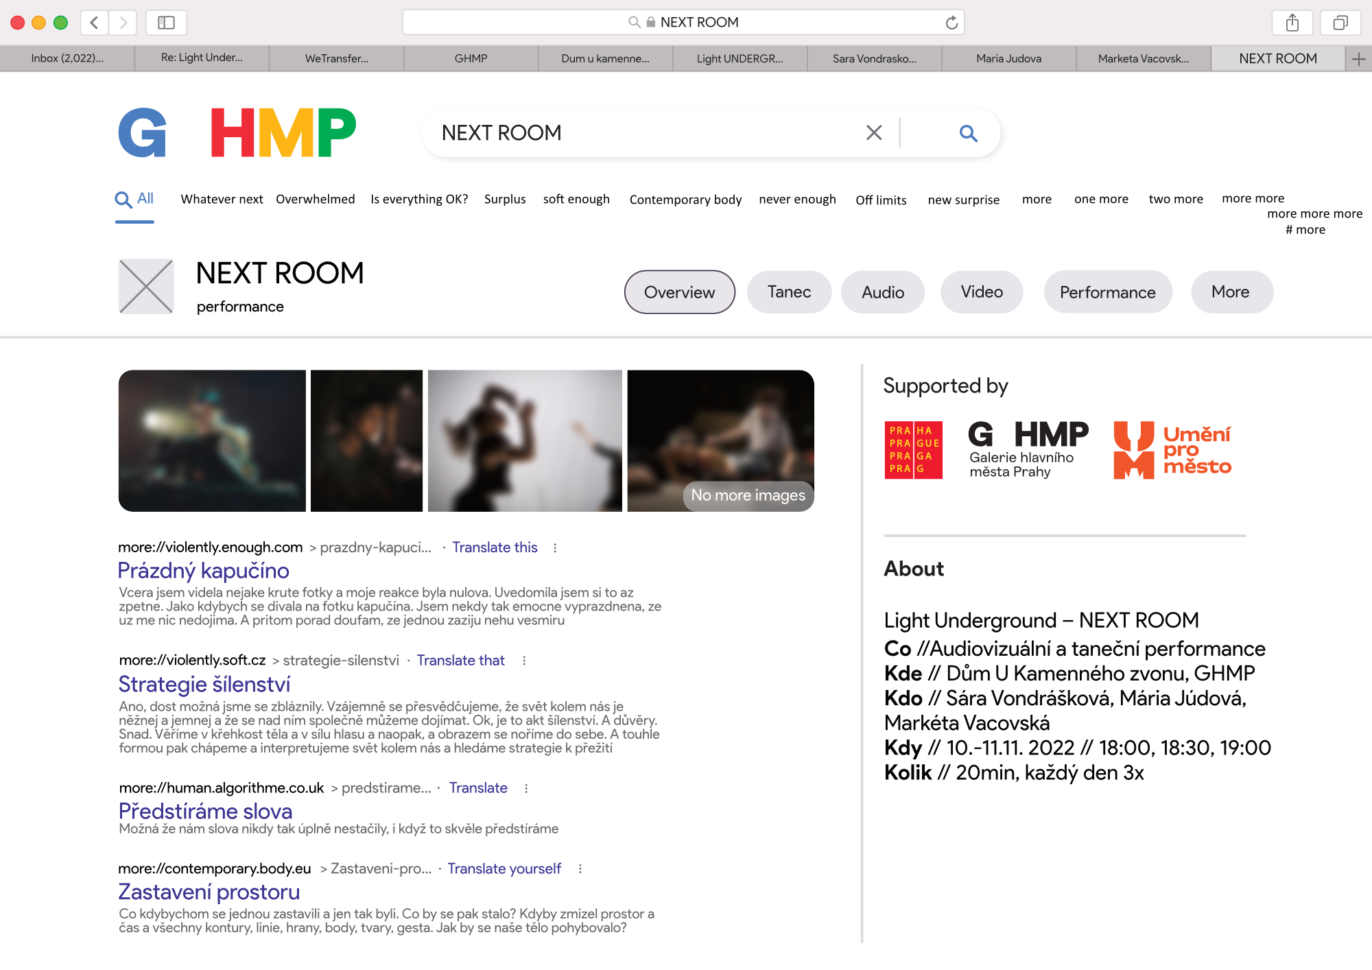Click the Translate yourself link
Viewport: 1372px width, 970px height.
(504, 869)
